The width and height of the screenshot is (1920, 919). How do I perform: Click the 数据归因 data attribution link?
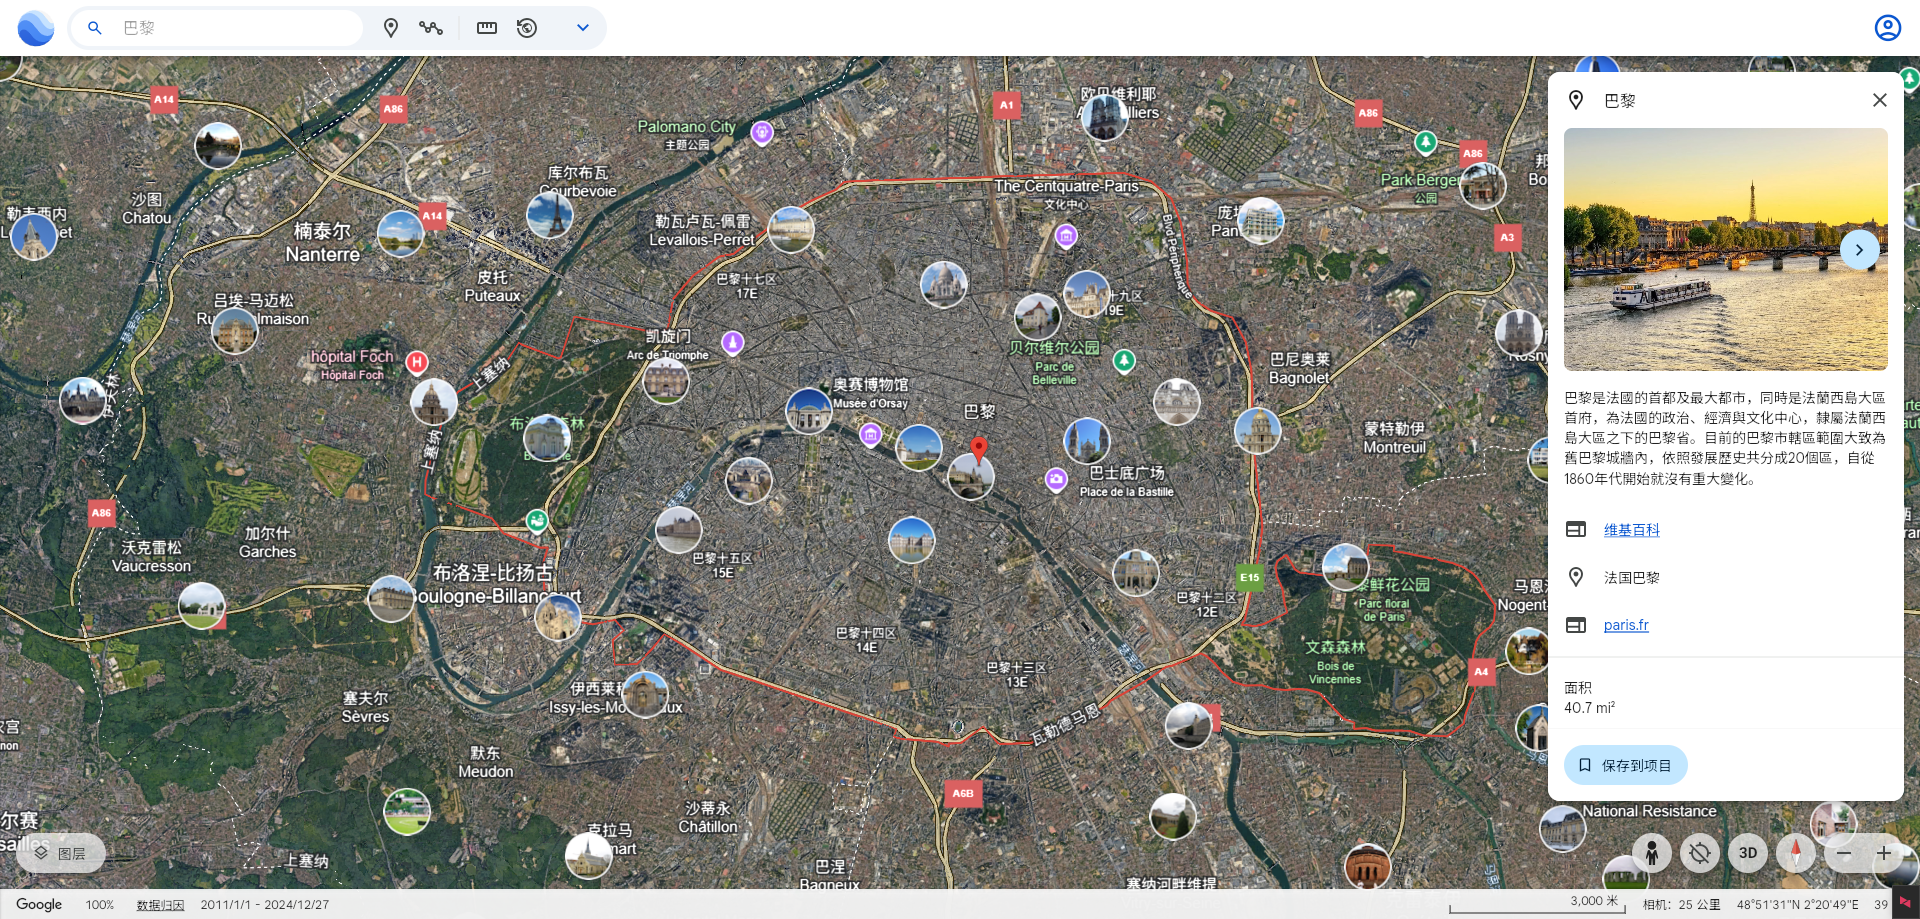coord(161,905)
